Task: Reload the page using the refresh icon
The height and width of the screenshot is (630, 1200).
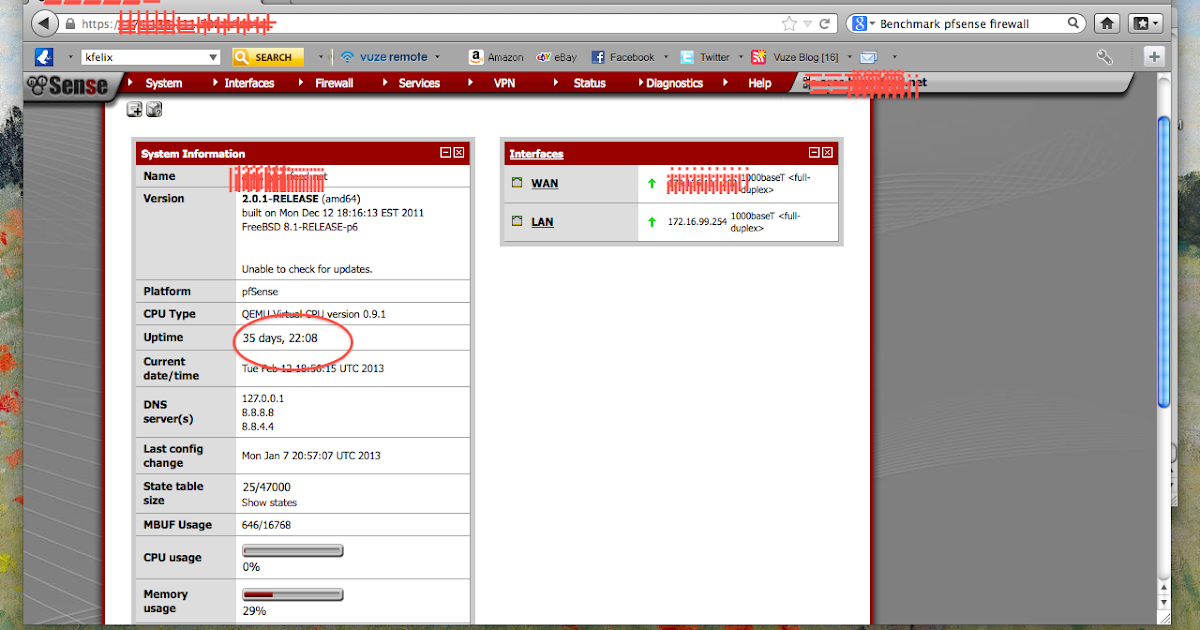Action: (x=825, y=23)
